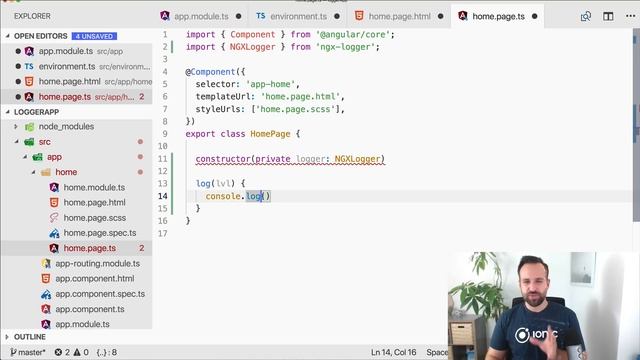Screen dimensions: 640x360
Task: Open app.component.spec.ts file
Action: coord(100,294)
